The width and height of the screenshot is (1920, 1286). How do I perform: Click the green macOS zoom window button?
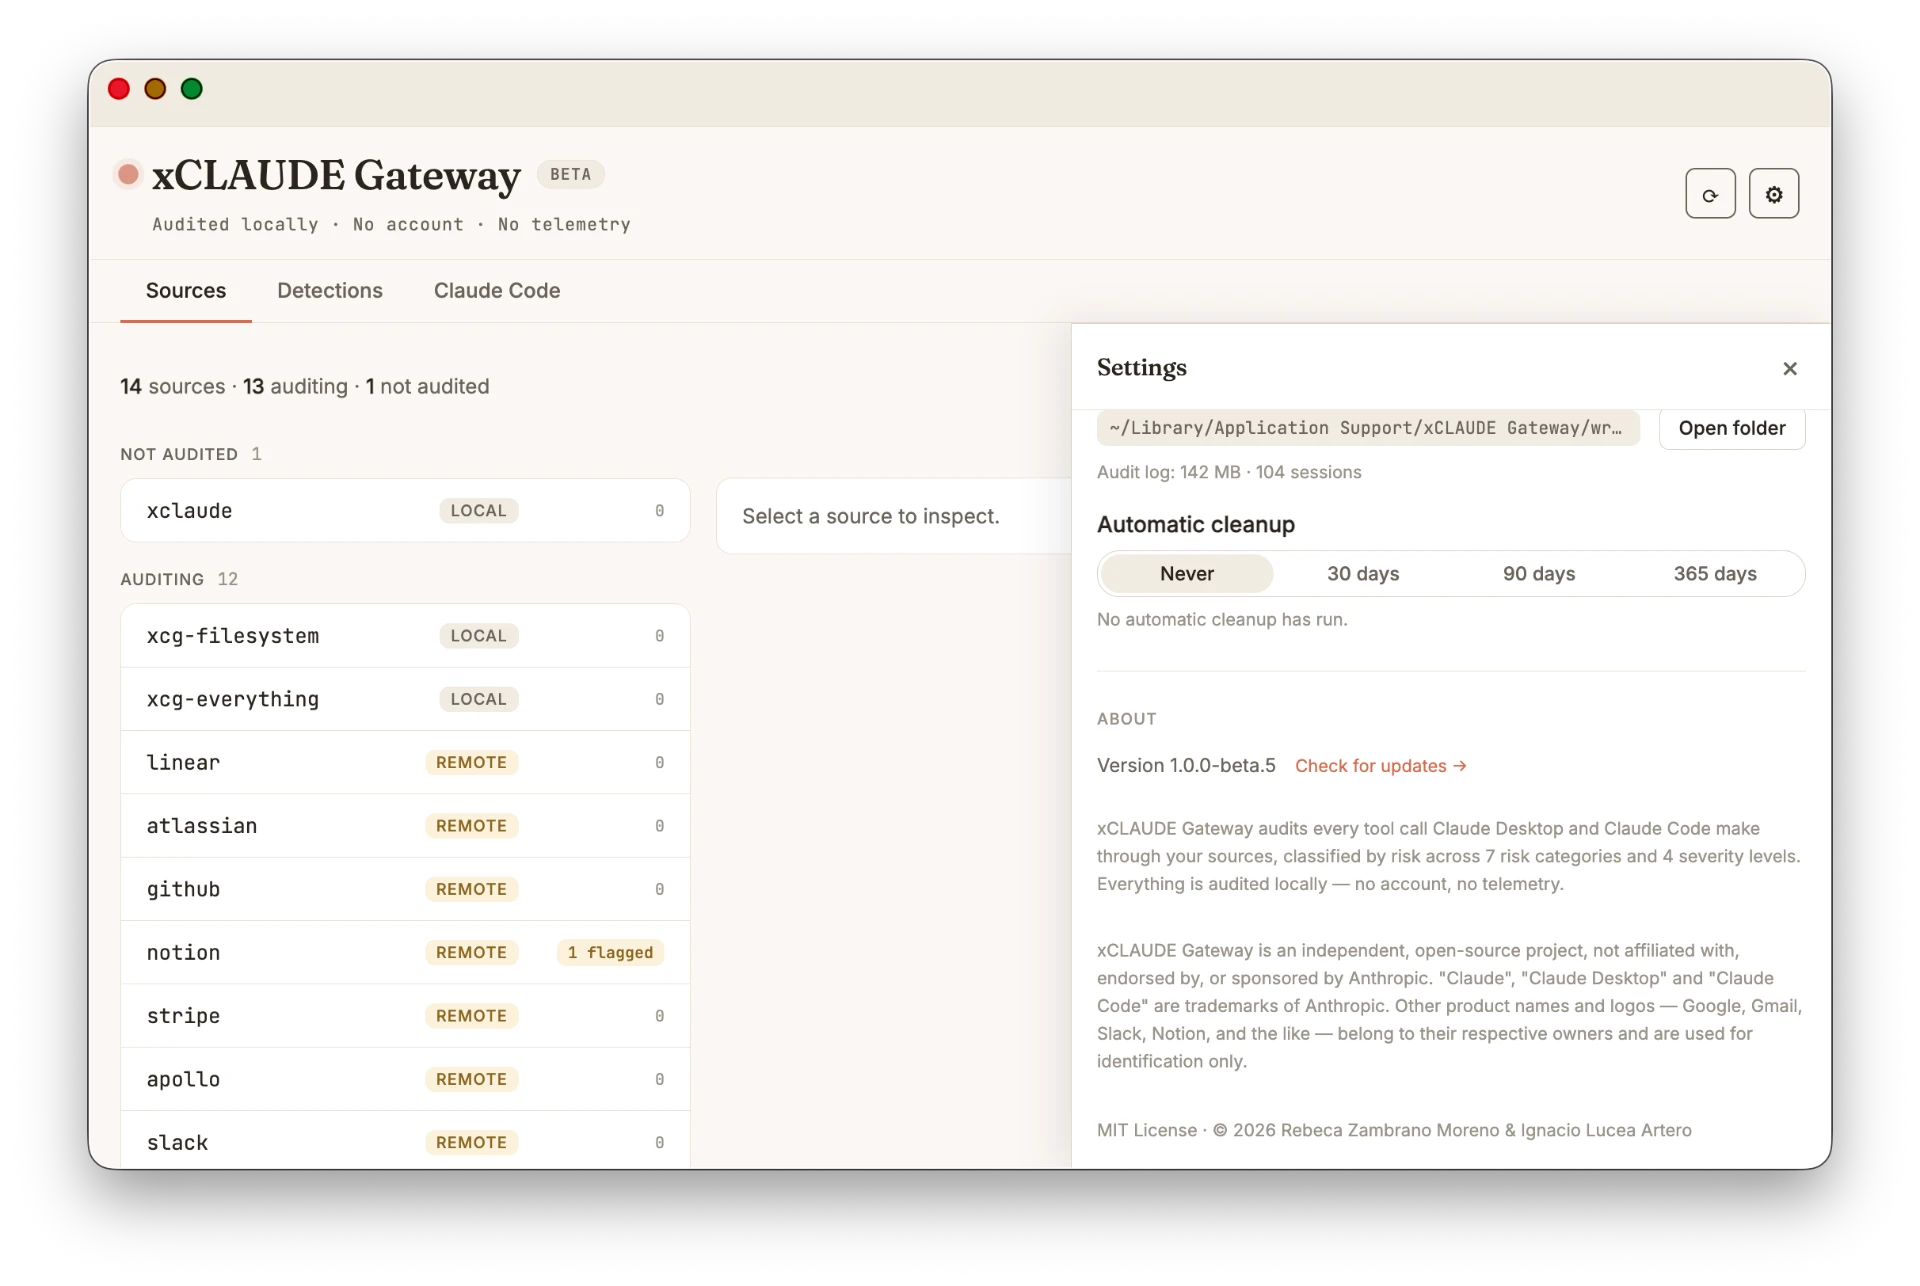click(192, 89)
